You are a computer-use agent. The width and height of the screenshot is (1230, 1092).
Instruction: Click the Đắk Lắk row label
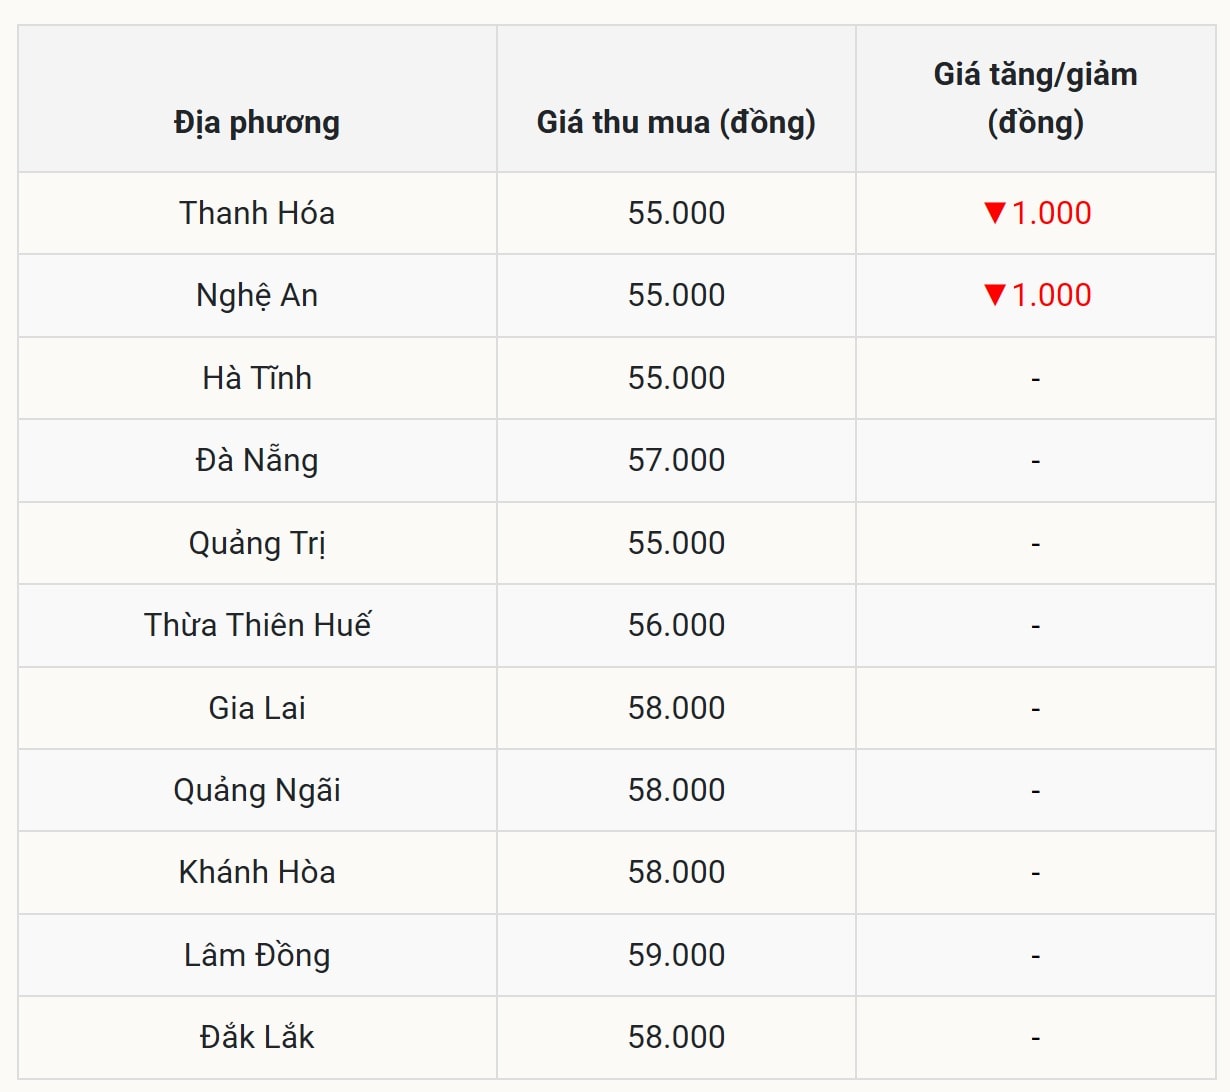point(257,1037)
